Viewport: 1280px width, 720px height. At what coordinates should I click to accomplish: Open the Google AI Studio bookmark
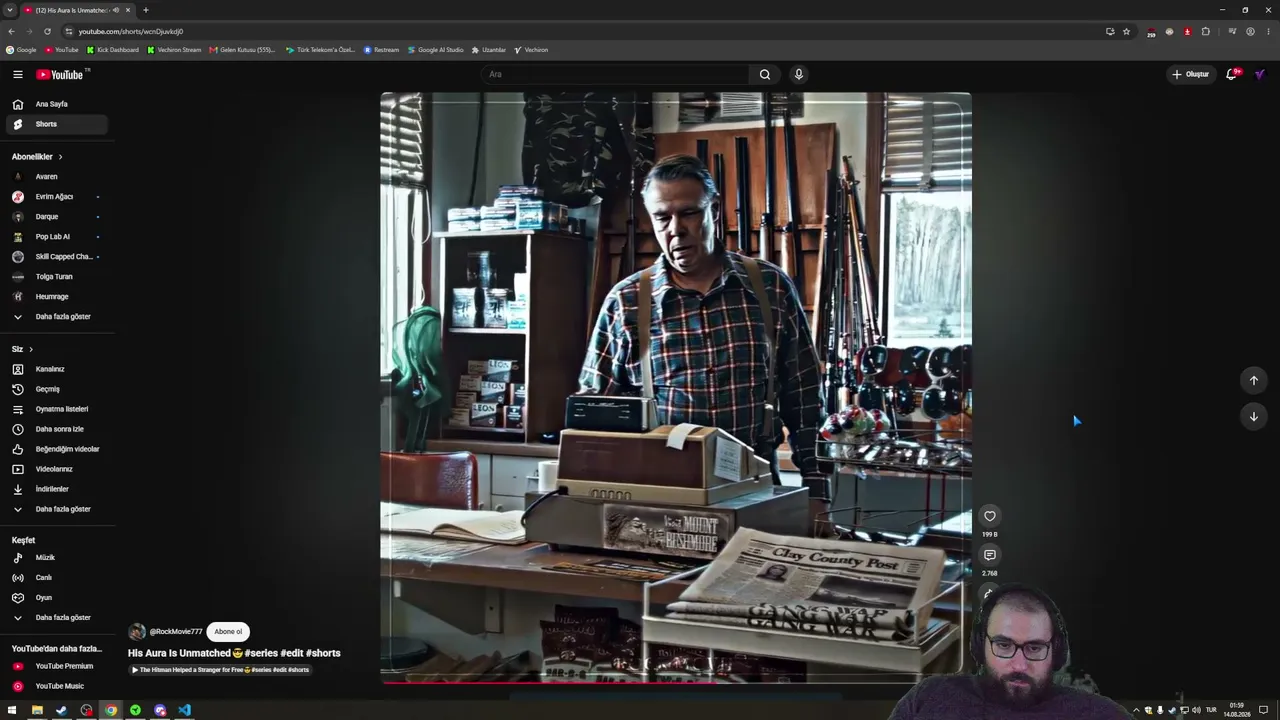click(x=436, y=50)
